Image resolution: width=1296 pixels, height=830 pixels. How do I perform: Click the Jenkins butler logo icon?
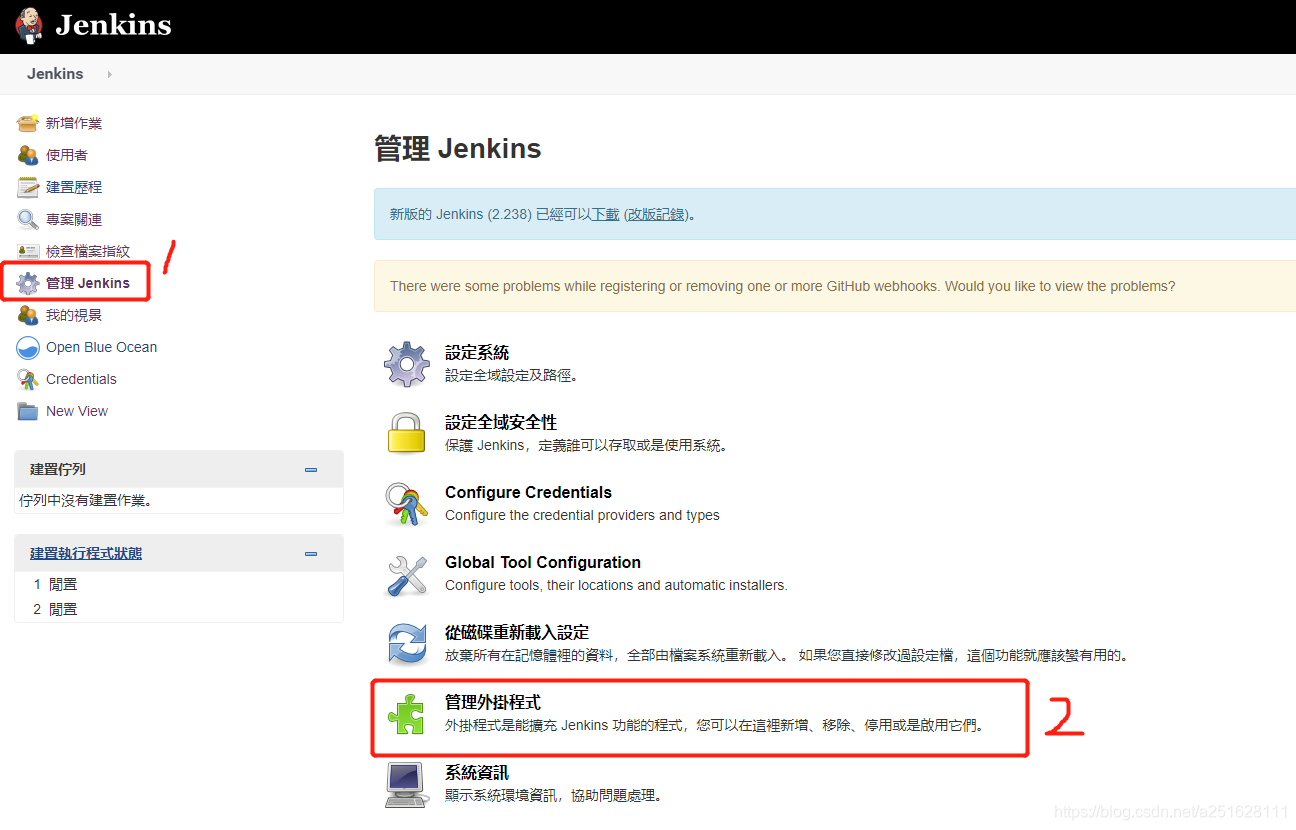tap(29, 25)
